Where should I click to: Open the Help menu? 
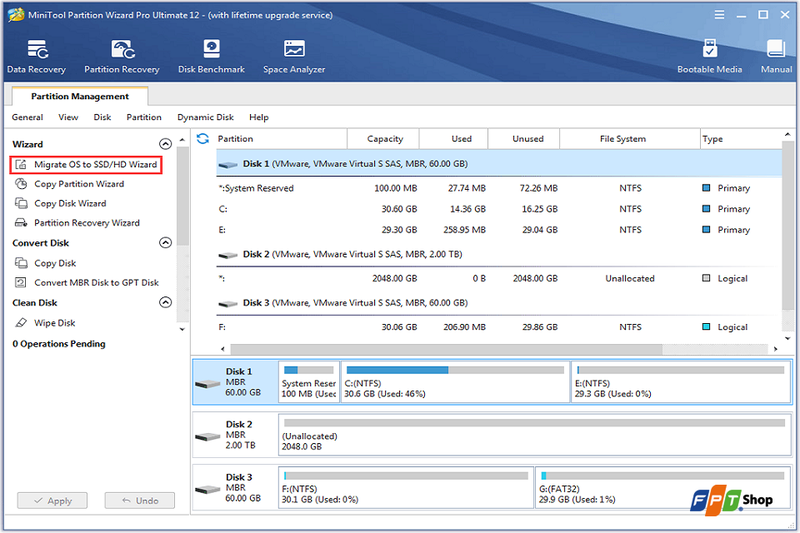pyautogui.click(x=259, y=117)
